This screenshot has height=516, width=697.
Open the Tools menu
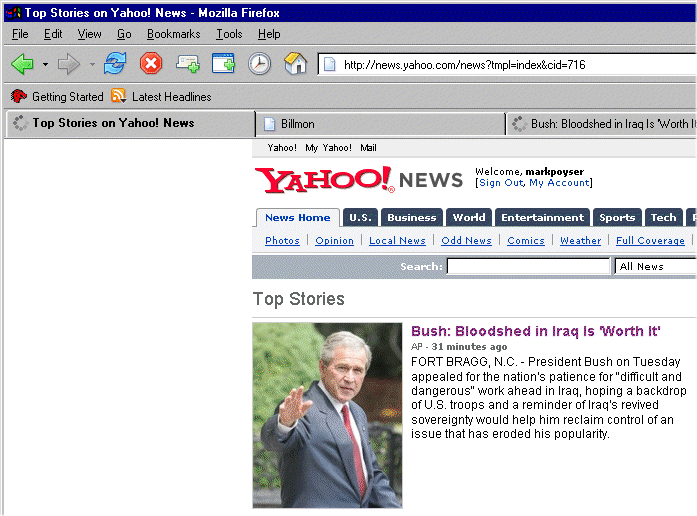[x=229, y=34]
